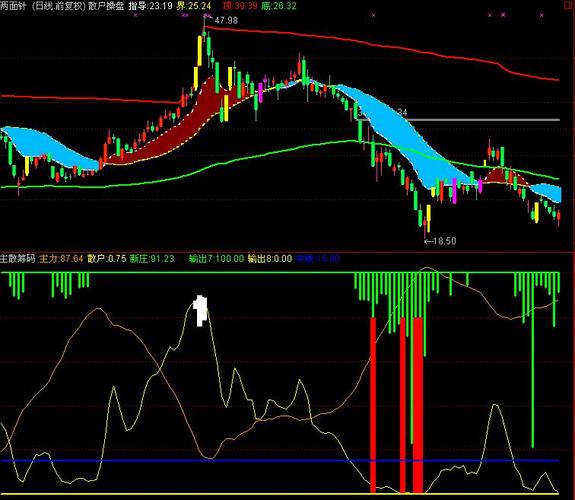Click the widest red bar in lower panel
The height and width of the screenshot is (500, 575).
click(418, 405)
